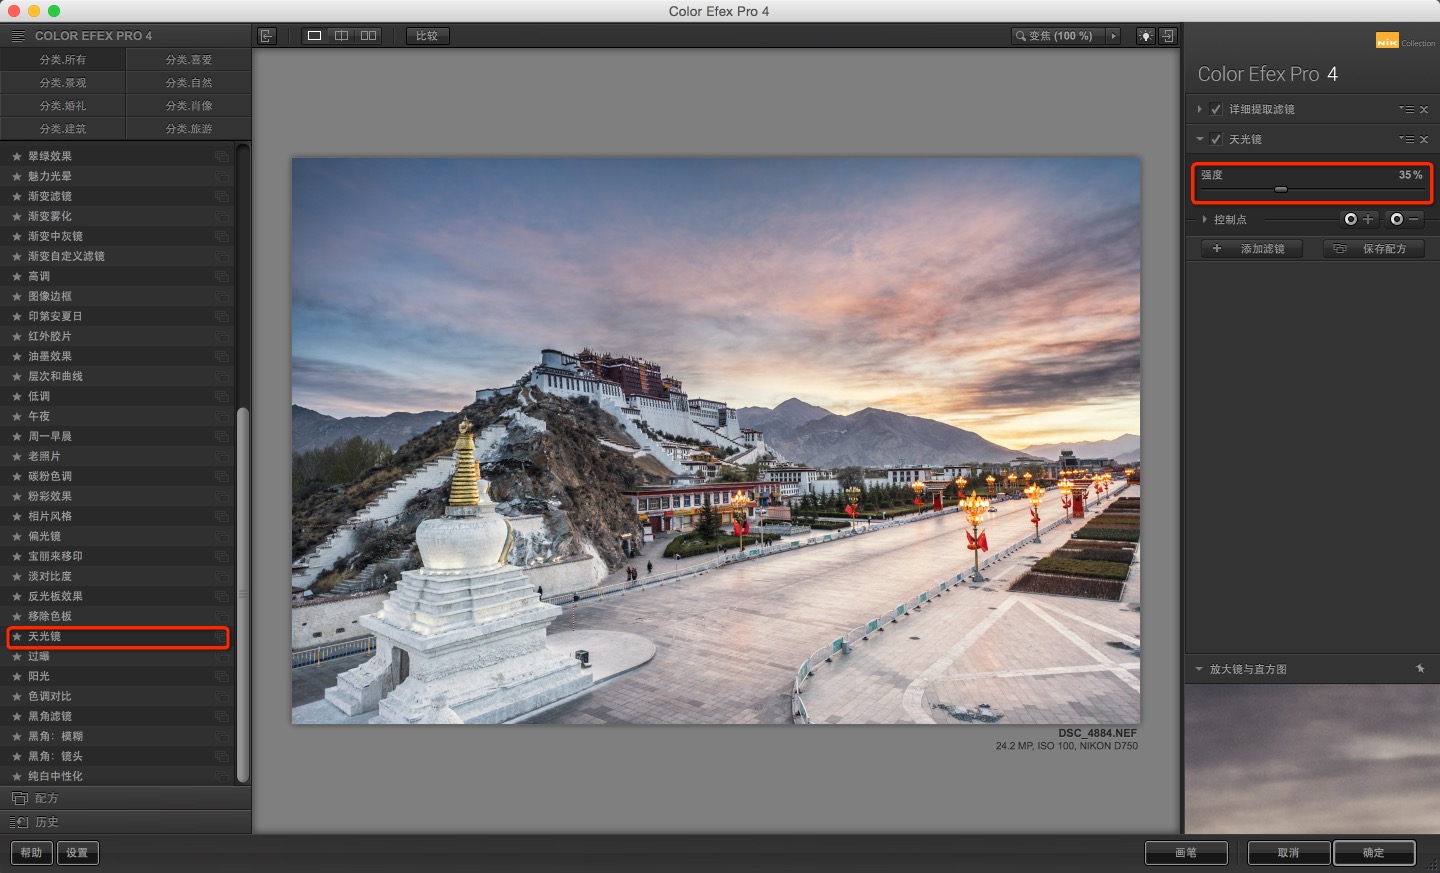Expand the 配方 recipes section
The image size is (1440, 873).
[125, 798]
